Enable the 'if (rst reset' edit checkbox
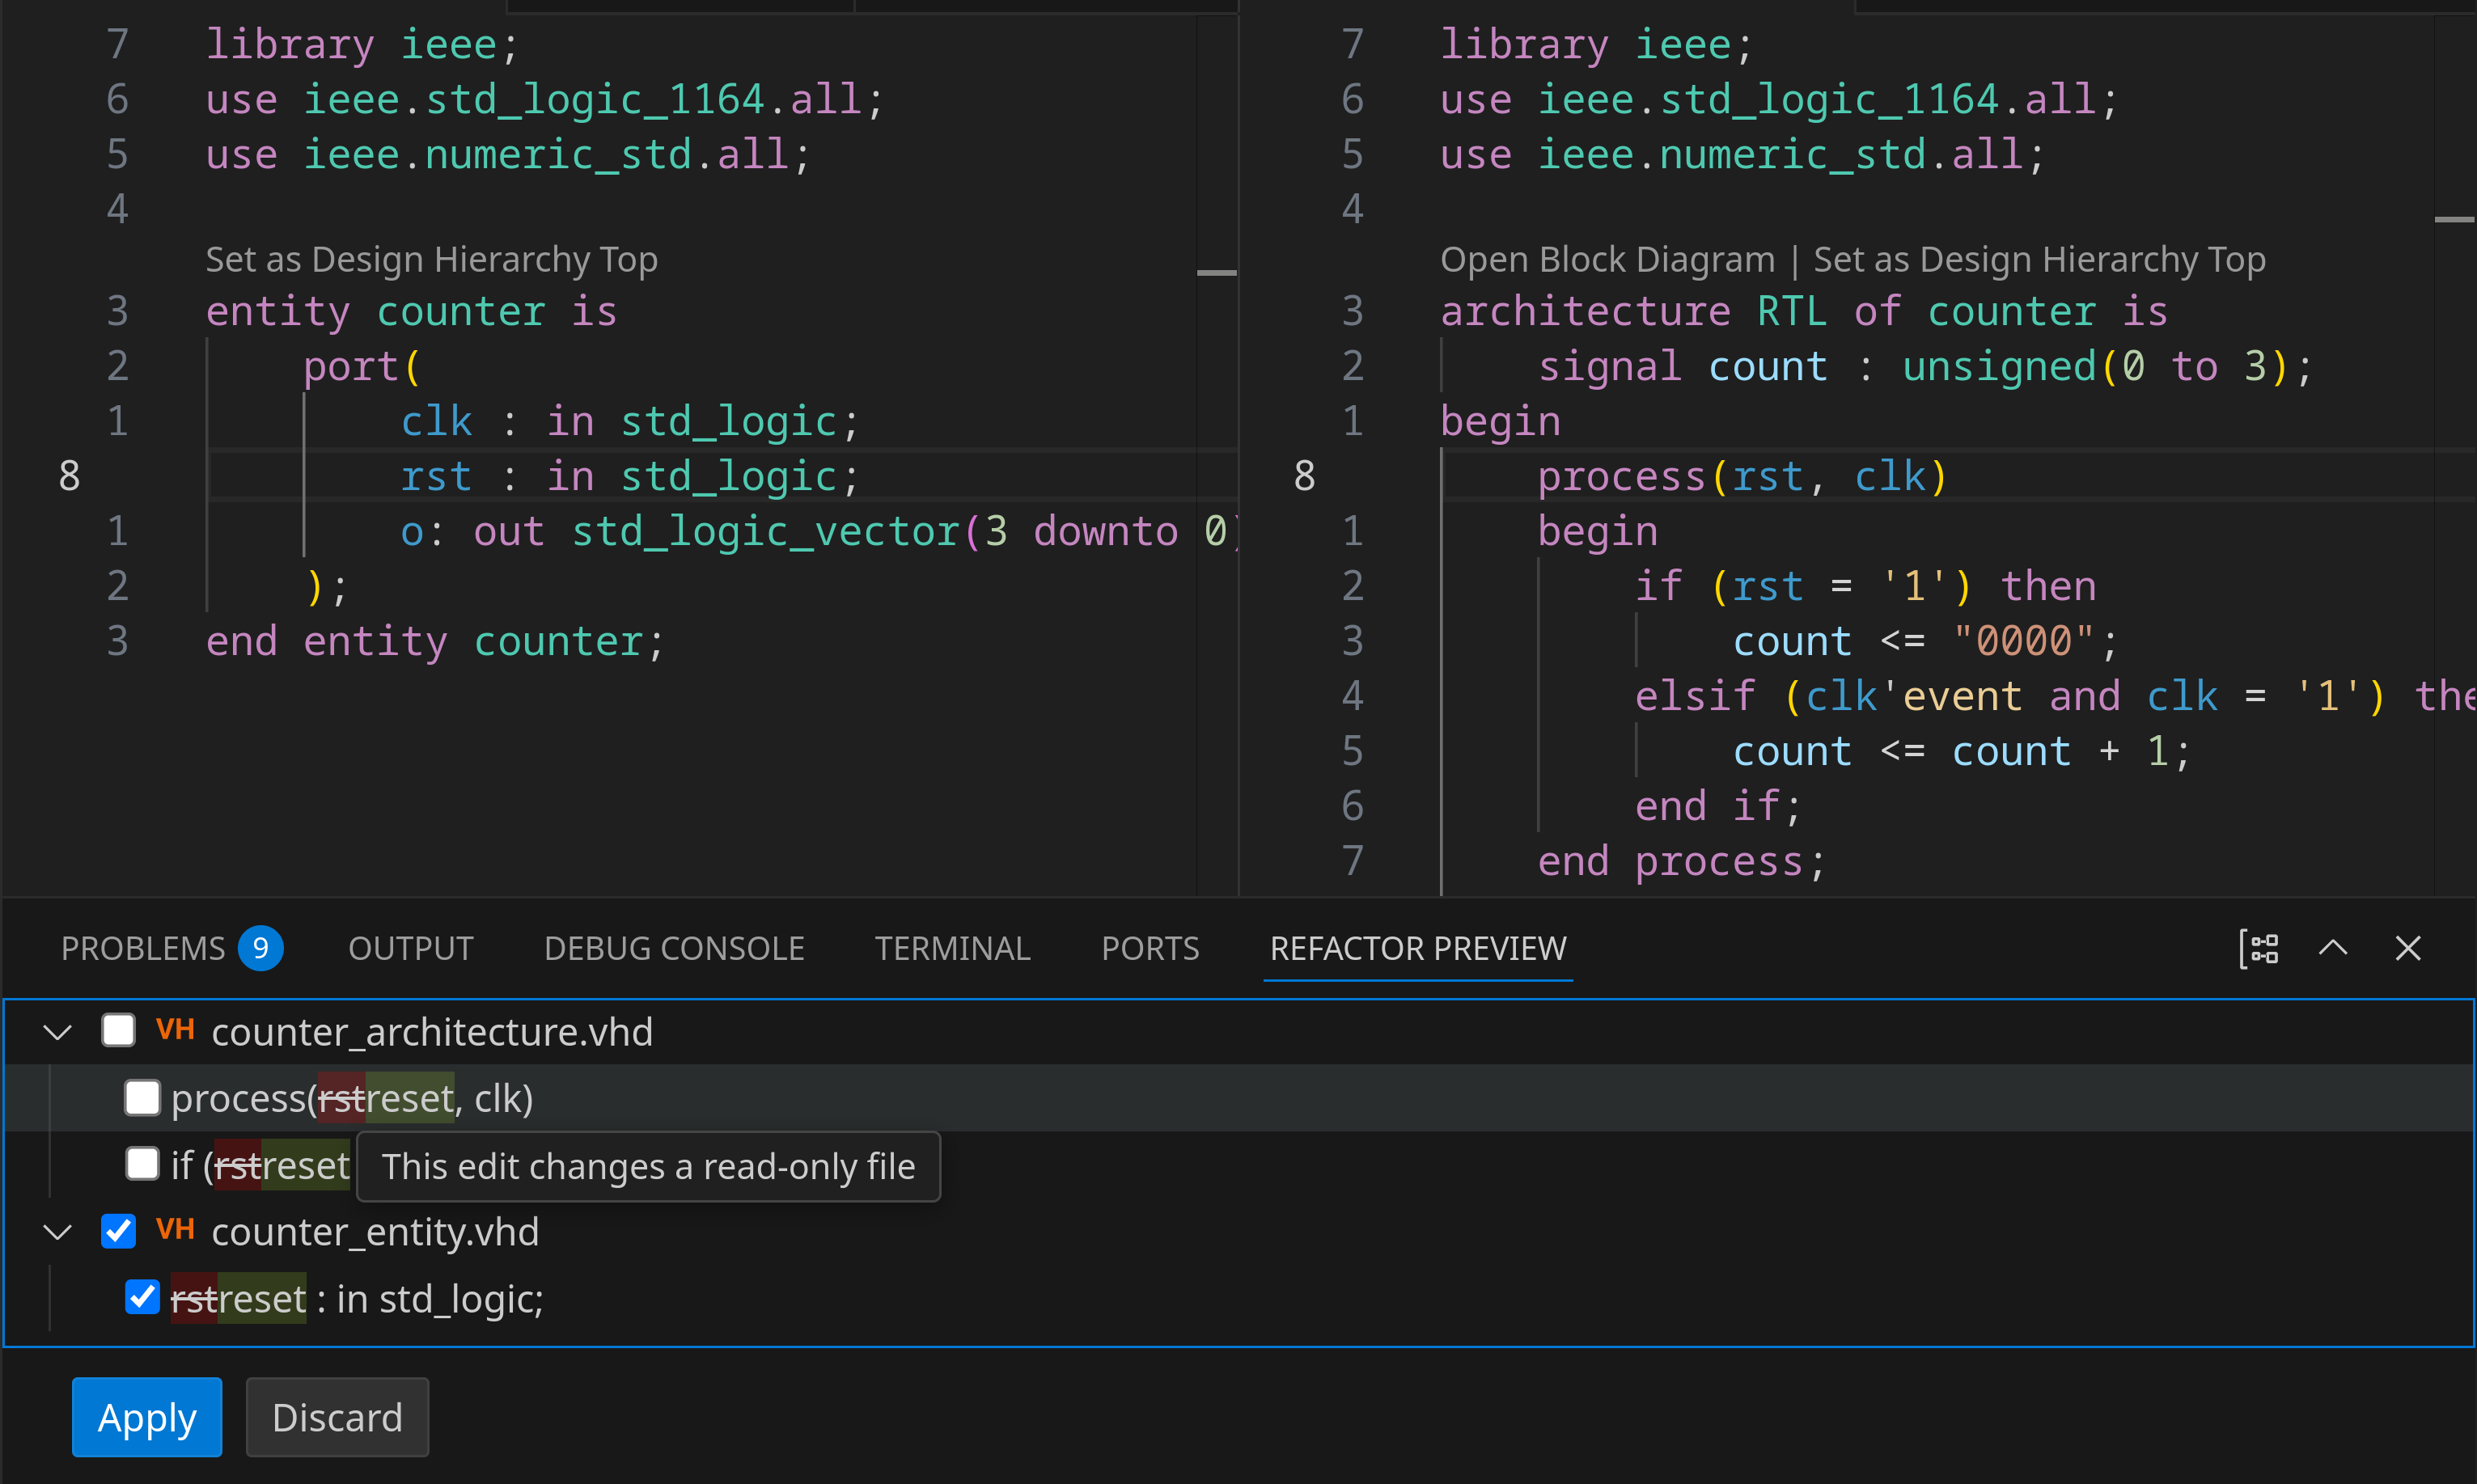The height and width of the screenshot is (1484, 2477). 142,1164
